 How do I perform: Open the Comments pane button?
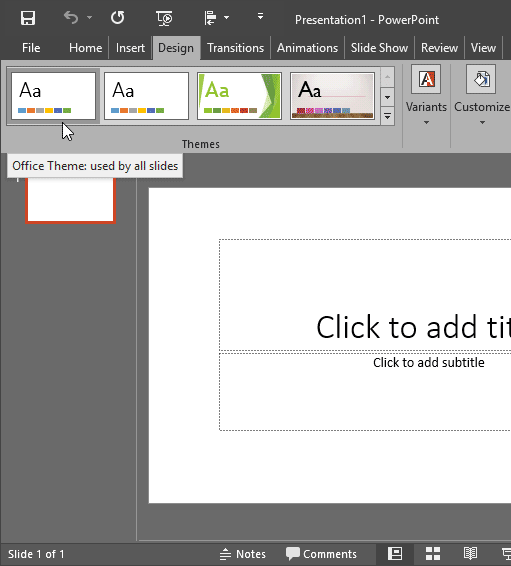pos(321,554)
